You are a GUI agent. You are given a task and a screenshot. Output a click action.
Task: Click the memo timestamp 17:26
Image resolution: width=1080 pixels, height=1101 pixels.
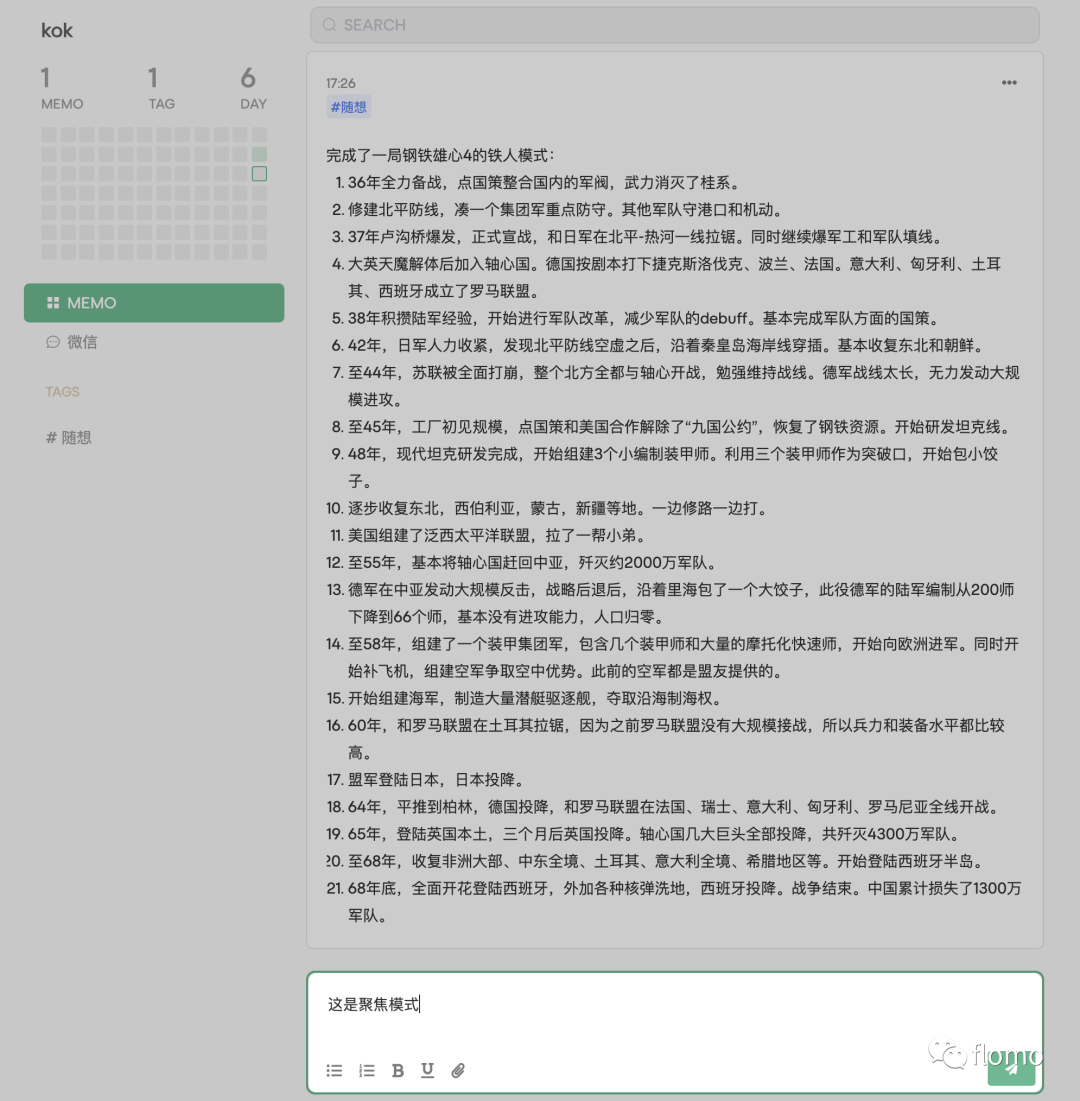[341, 84]
